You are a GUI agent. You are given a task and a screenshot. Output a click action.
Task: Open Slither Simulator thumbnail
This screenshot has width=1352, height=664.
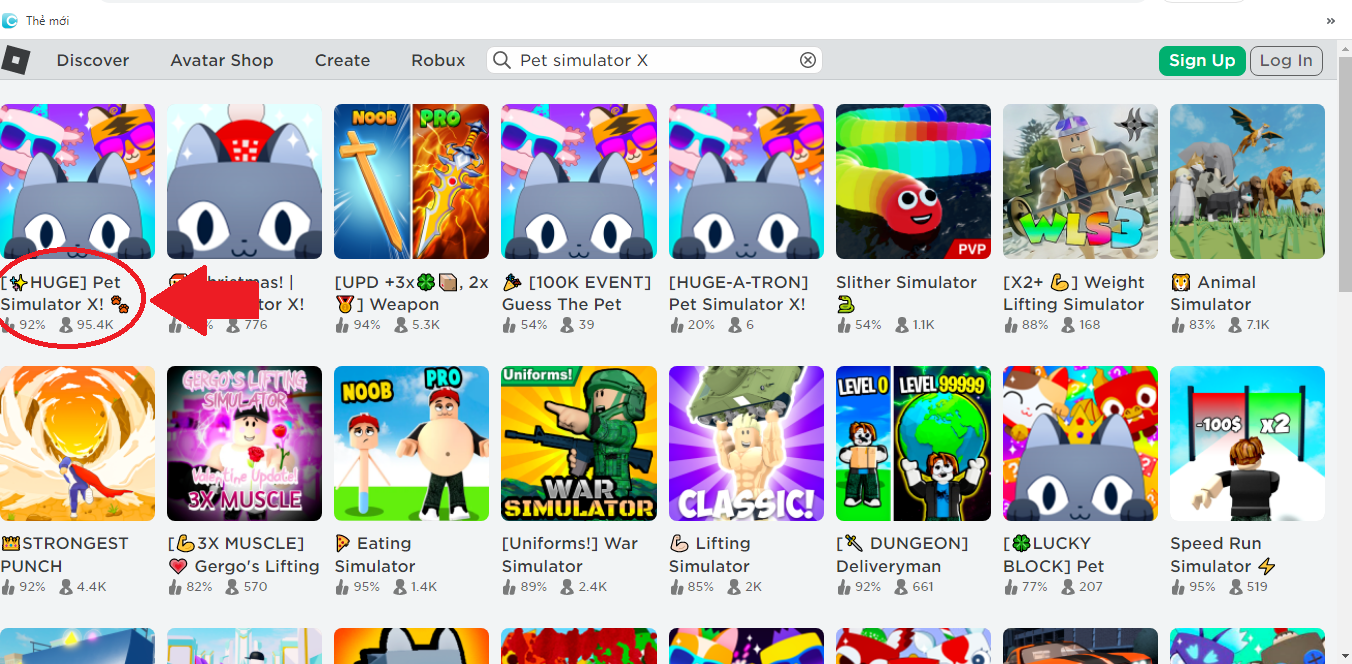(913, 182)
